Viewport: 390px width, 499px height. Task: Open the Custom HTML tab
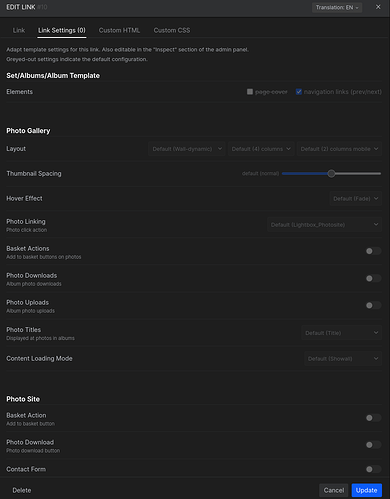pos(119,30)
